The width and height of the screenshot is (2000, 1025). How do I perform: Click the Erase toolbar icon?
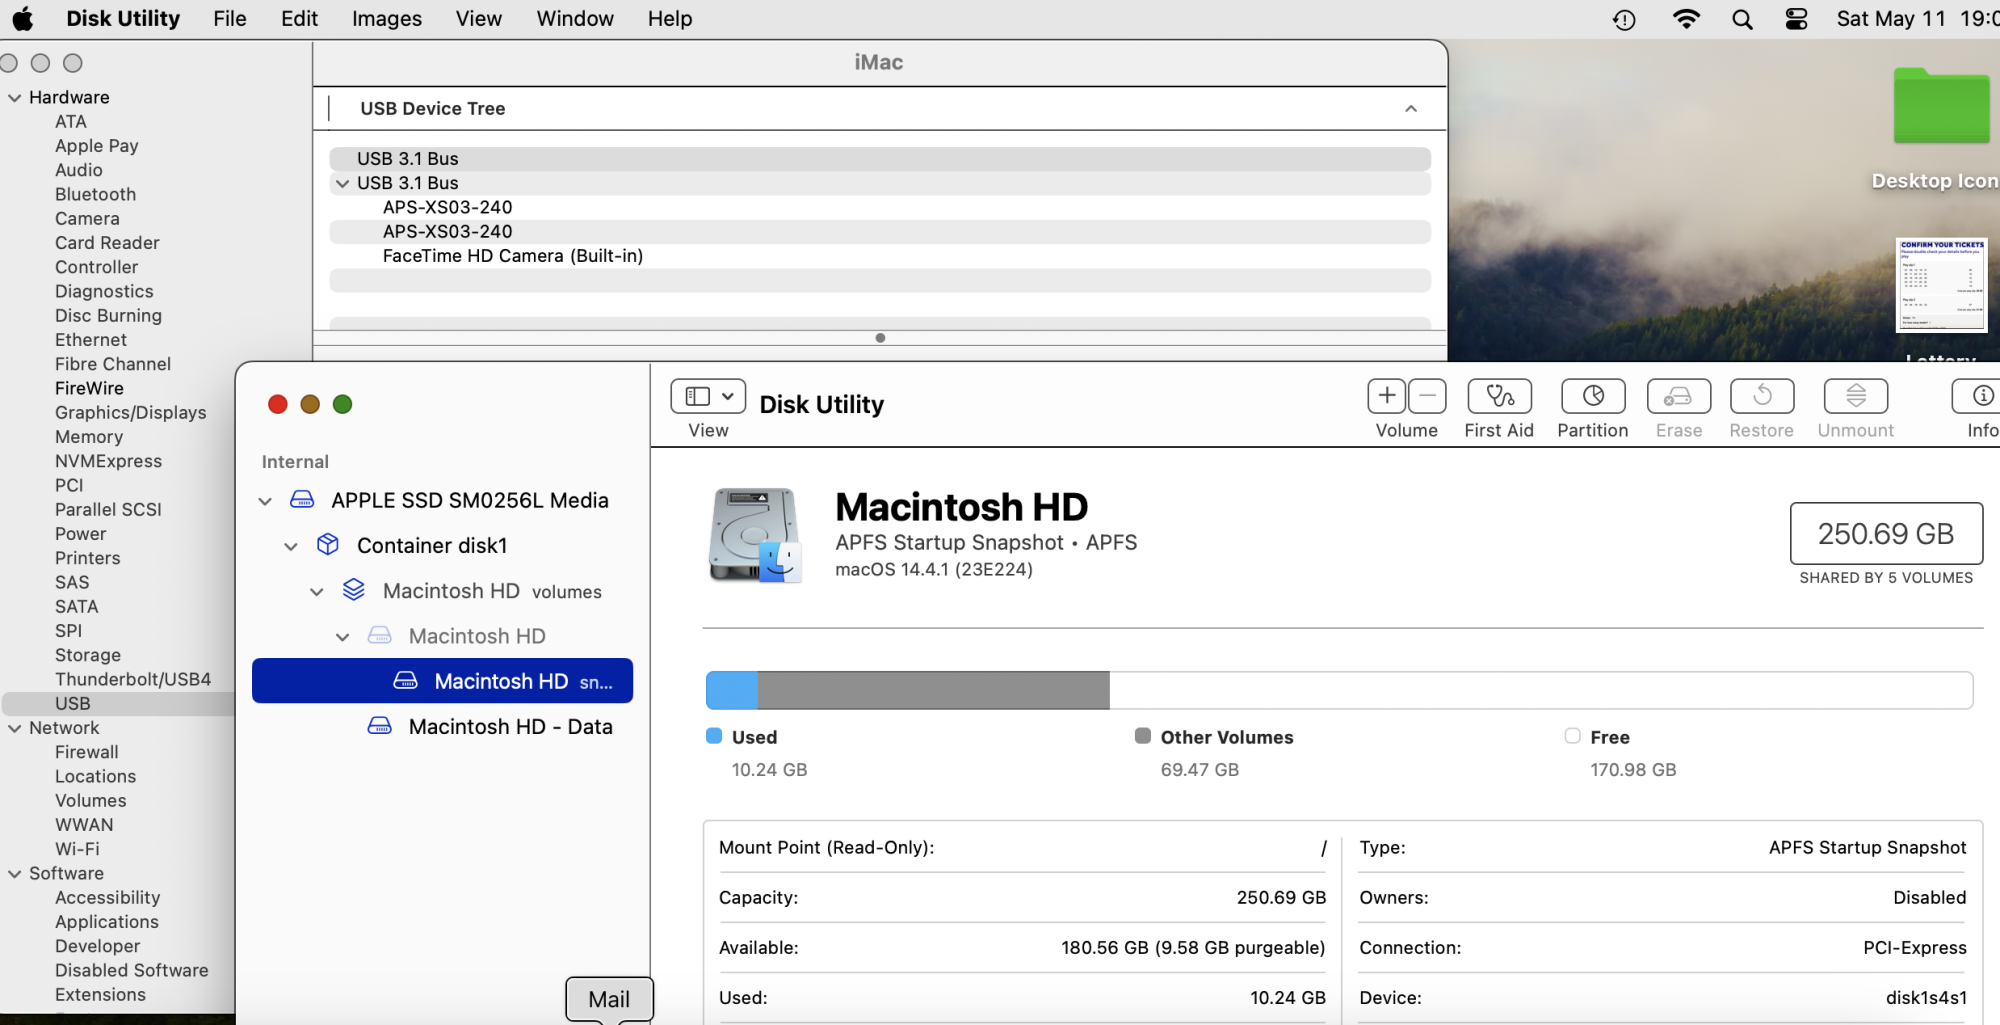(x=1678, y=396)
